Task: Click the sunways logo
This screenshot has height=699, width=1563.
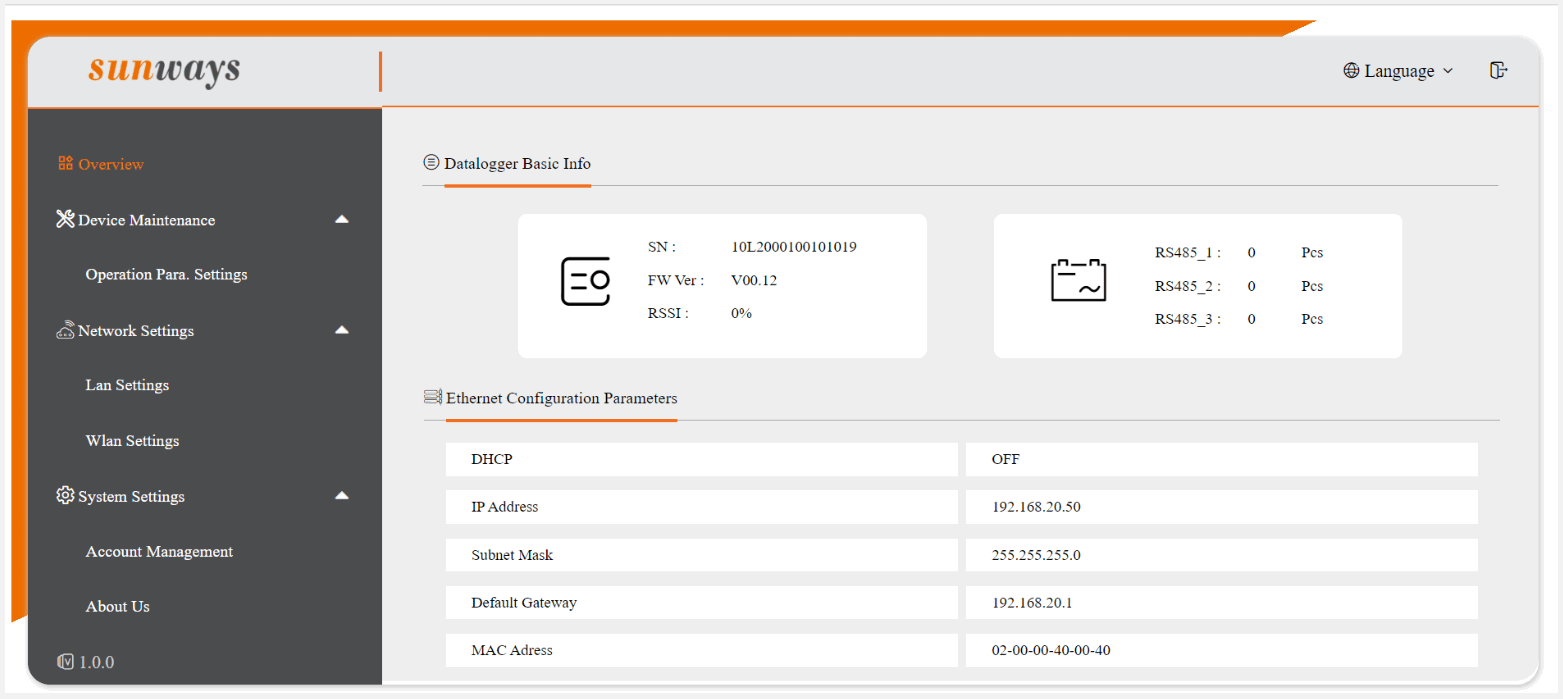Action: (x=164, y=69)
